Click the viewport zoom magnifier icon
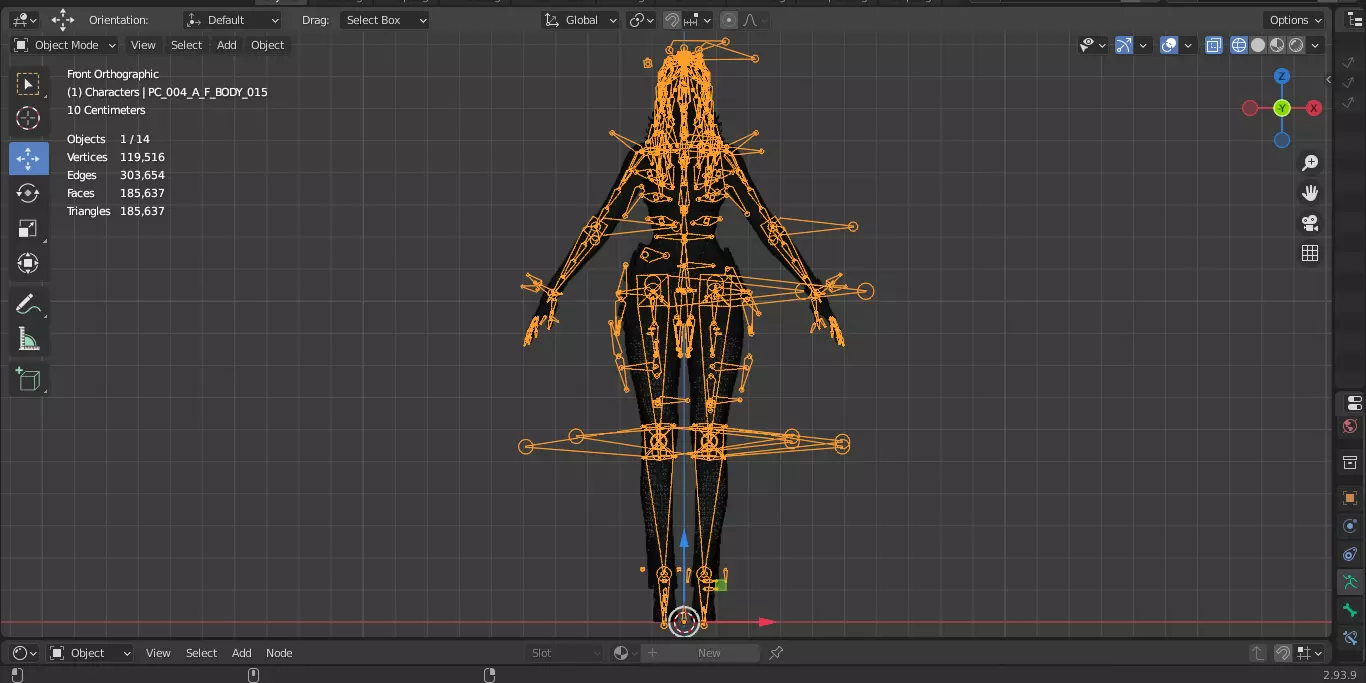The image size is (1366, 683). pos(1310,163)
